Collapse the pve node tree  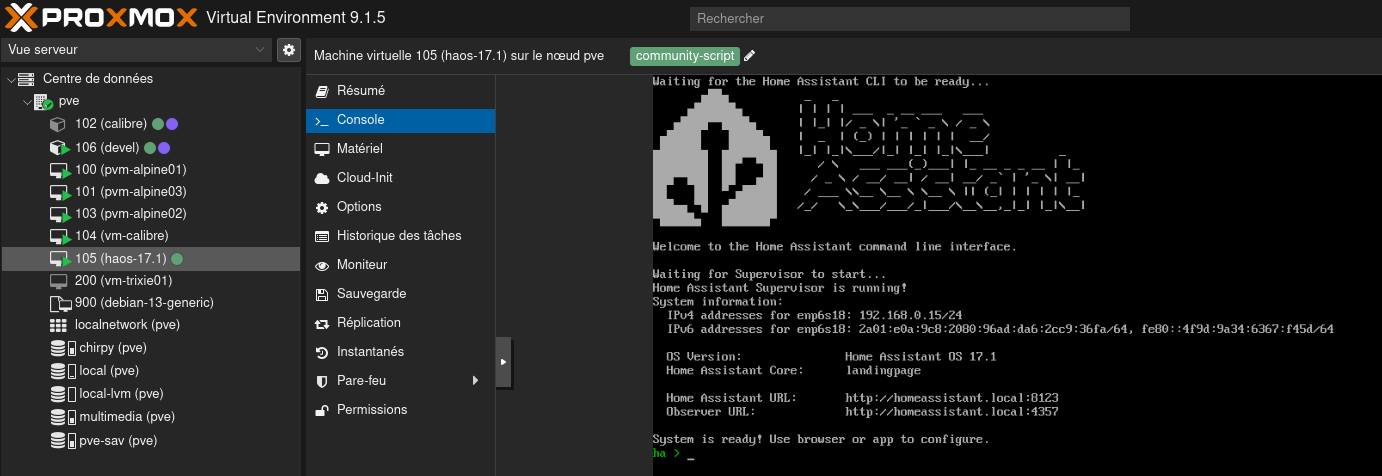pos(27,101)
